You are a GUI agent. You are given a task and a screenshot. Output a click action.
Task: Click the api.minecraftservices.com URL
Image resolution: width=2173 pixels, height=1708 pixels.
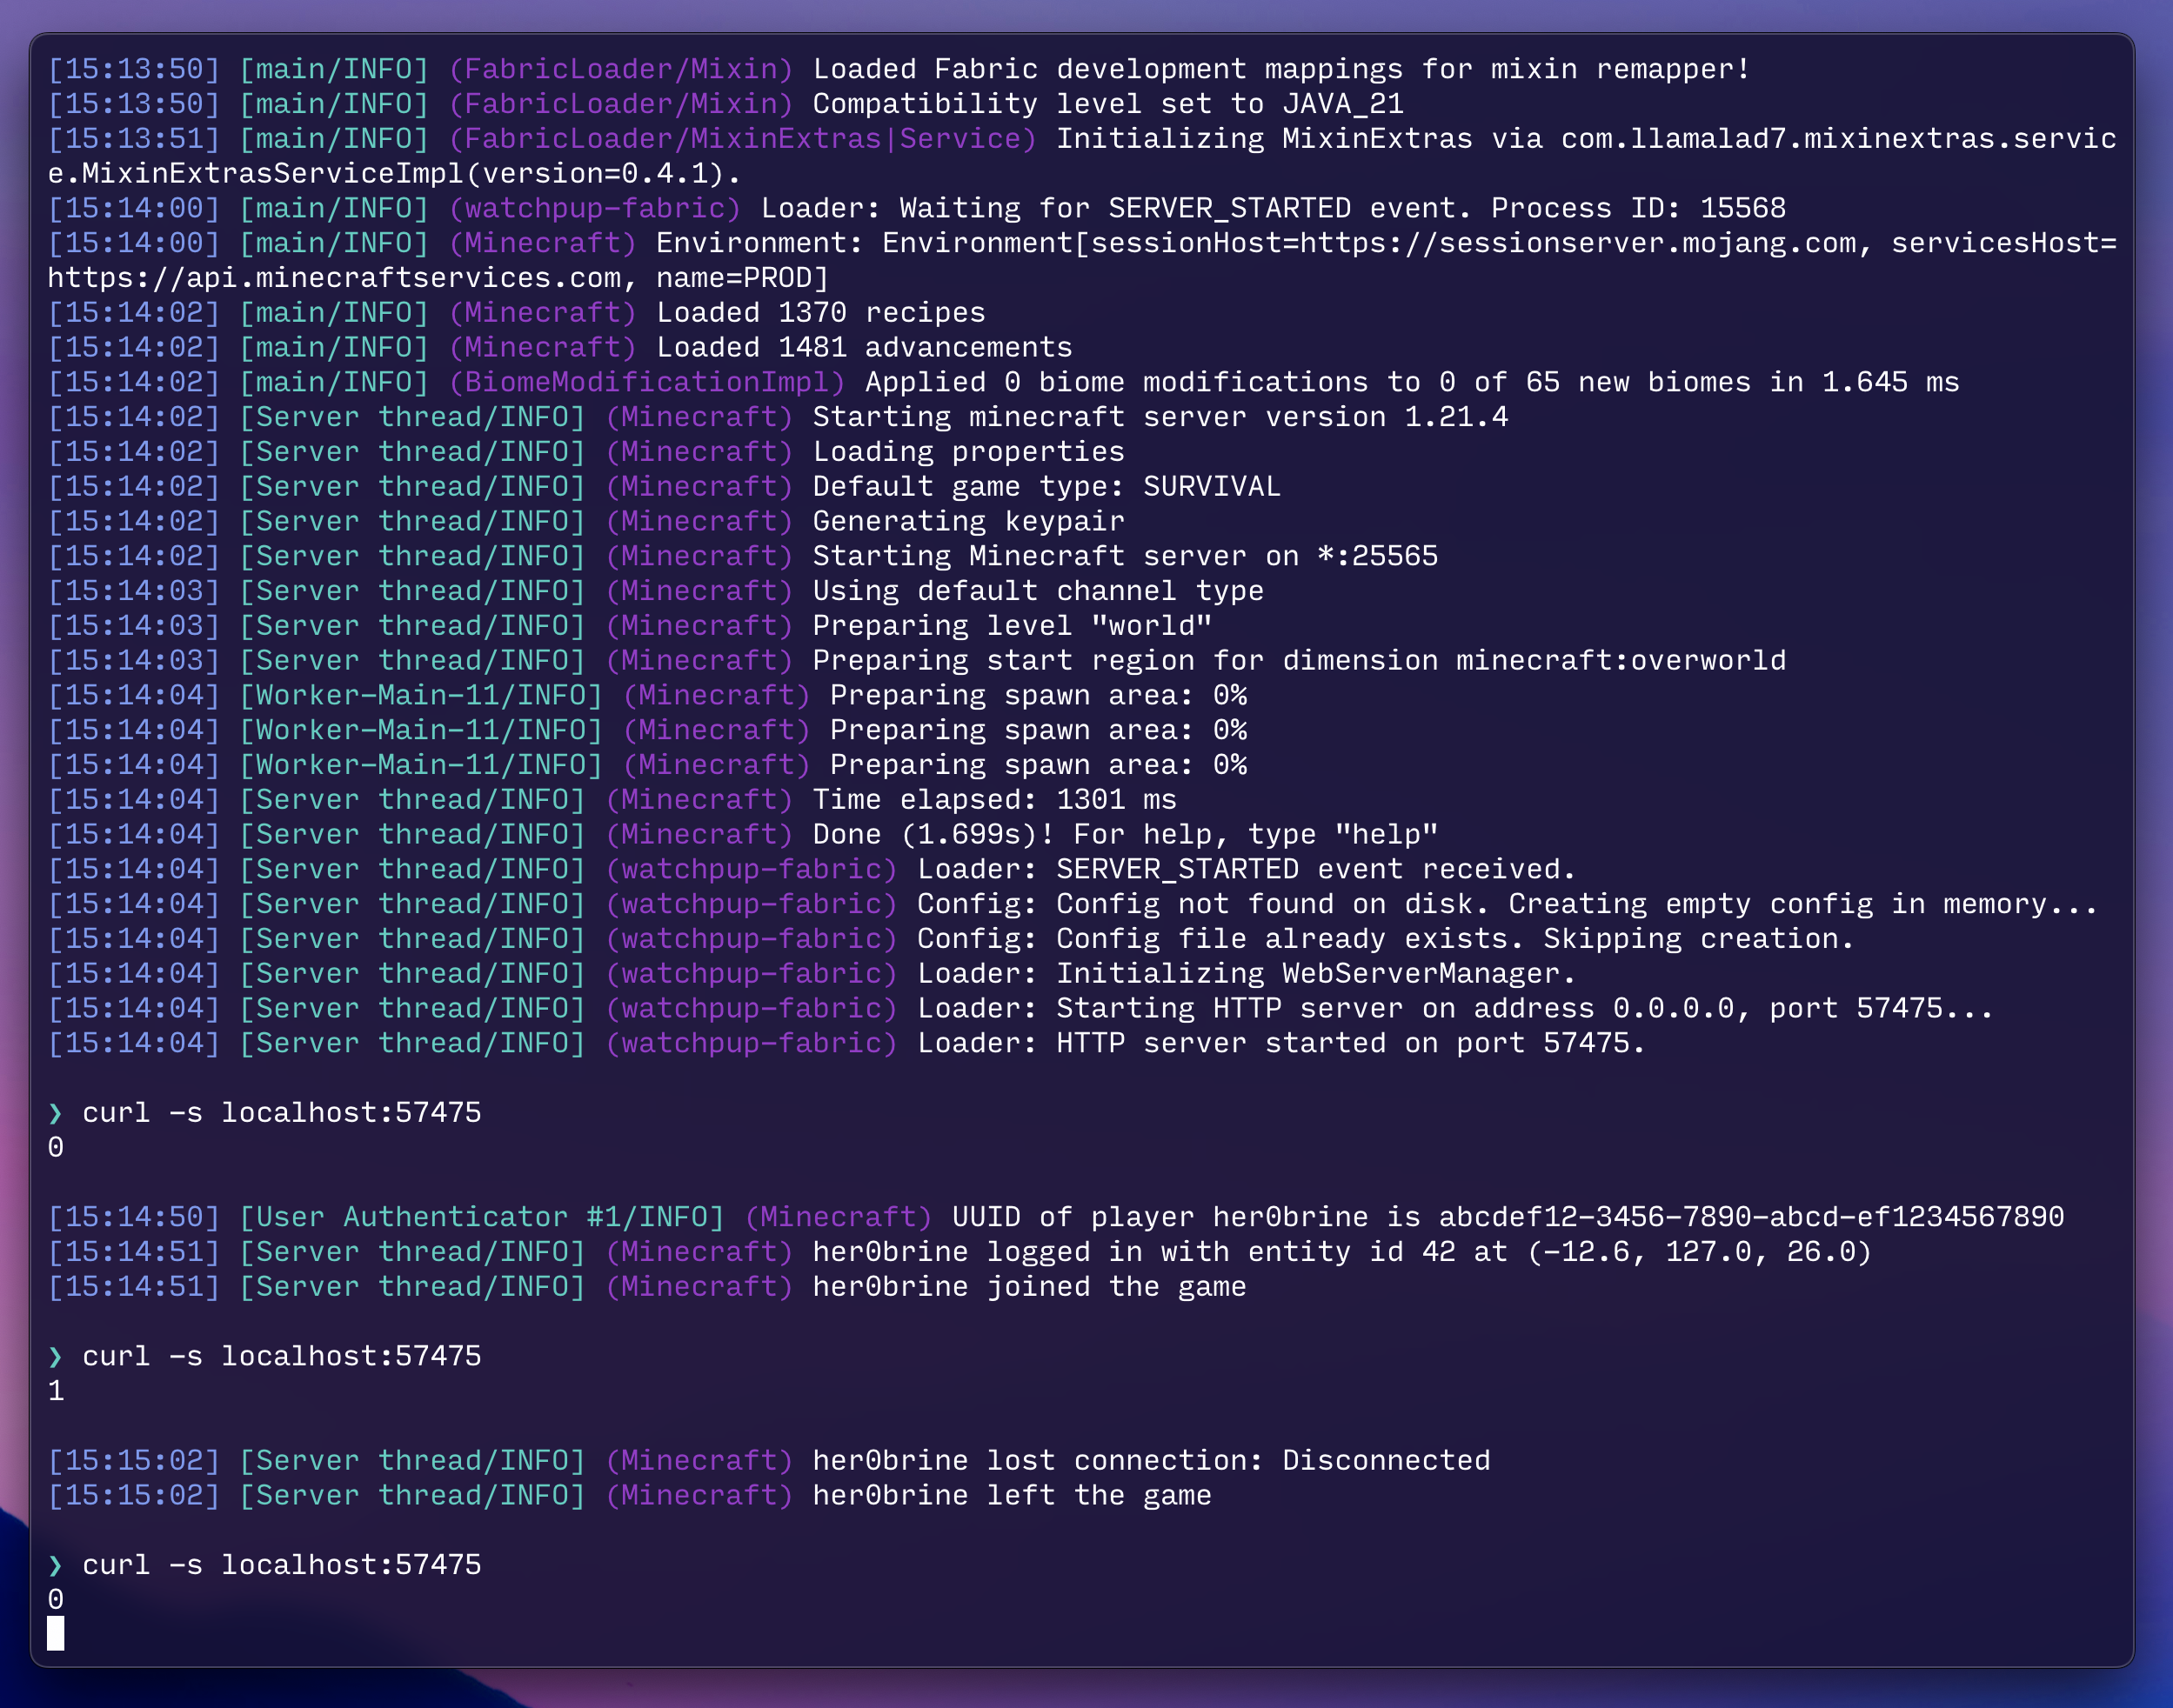[x=334, y=278]
